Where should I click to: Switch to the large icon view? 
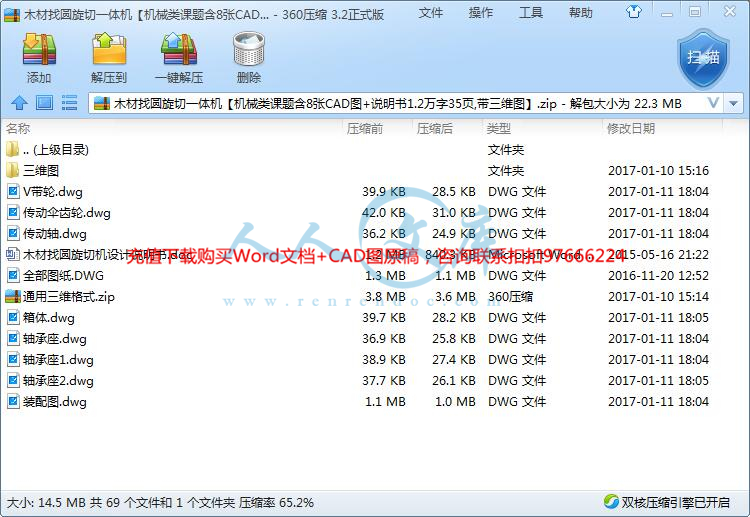[44, 103]
